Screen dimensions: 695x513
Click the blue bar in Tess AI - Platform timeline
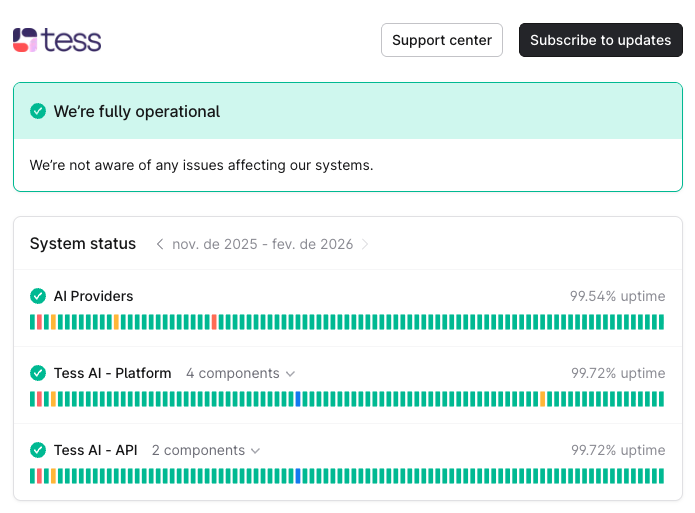(x=298, y=399)
